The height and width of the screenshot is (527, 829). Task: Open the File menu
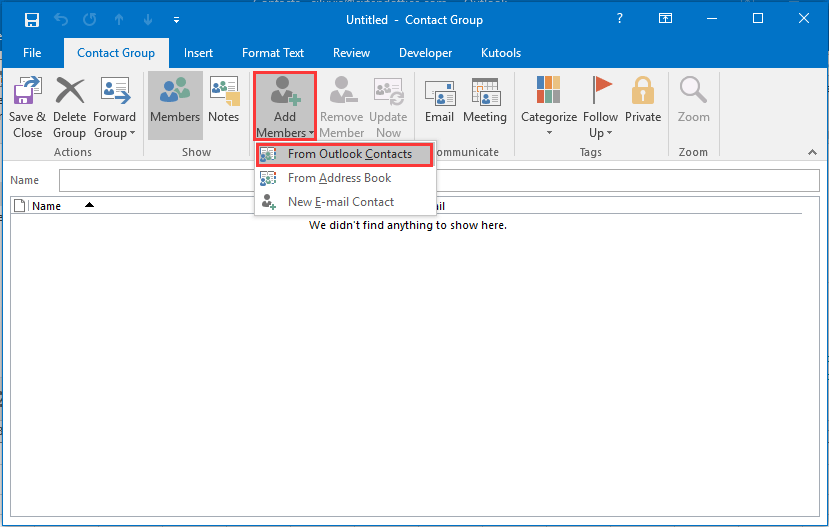pos(32,53)
